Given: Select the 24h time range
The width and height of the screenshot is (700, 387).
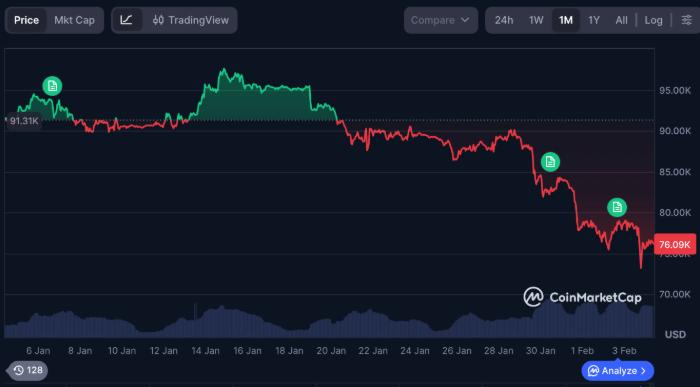Looking at the screenshot, I should click(x=504, y=20).
